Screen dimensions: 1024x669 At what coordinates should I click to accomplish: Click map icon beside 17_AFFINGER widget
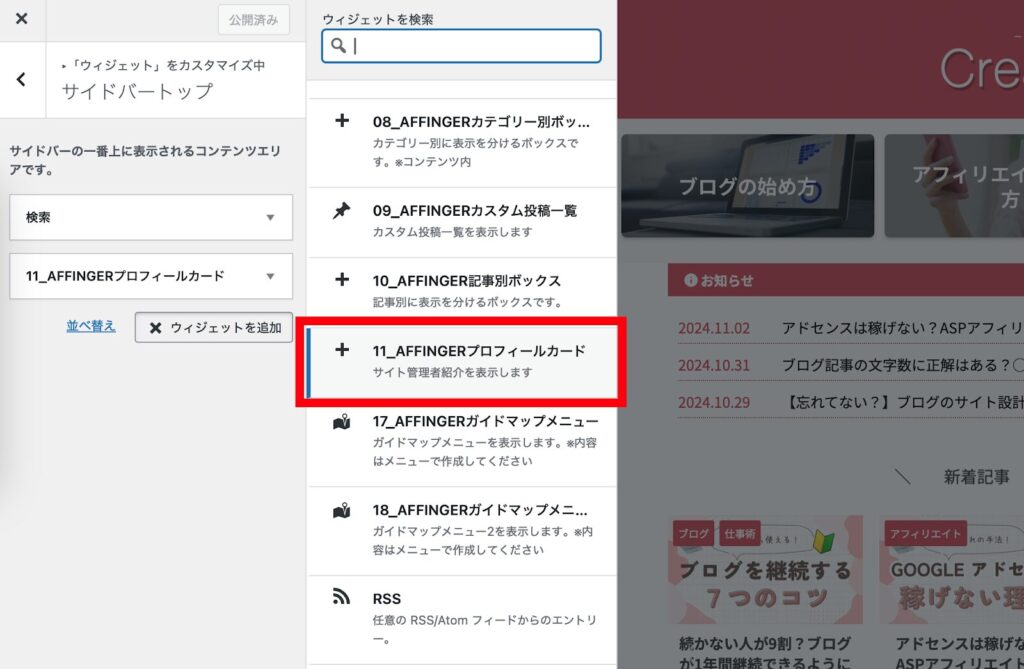tap(342, 421)
